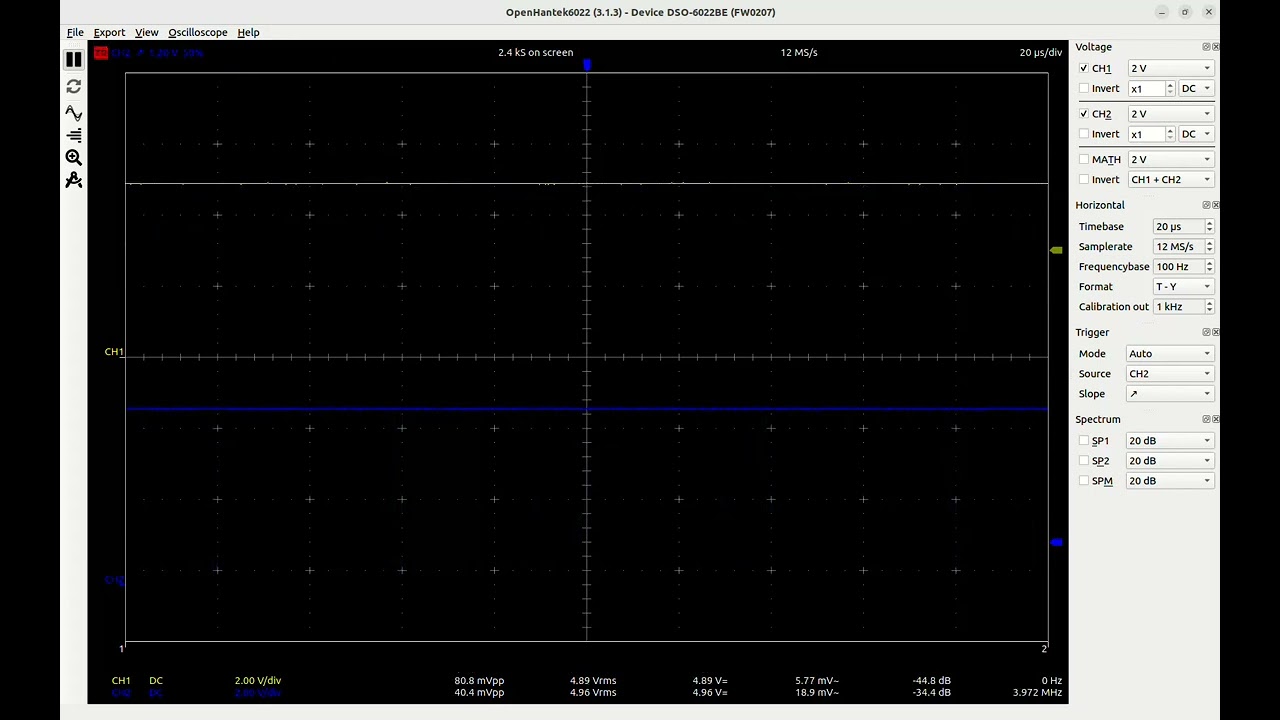Open the Format T - Y dropdown
Screen dimensions: 1280x720
pos(1183,287)
